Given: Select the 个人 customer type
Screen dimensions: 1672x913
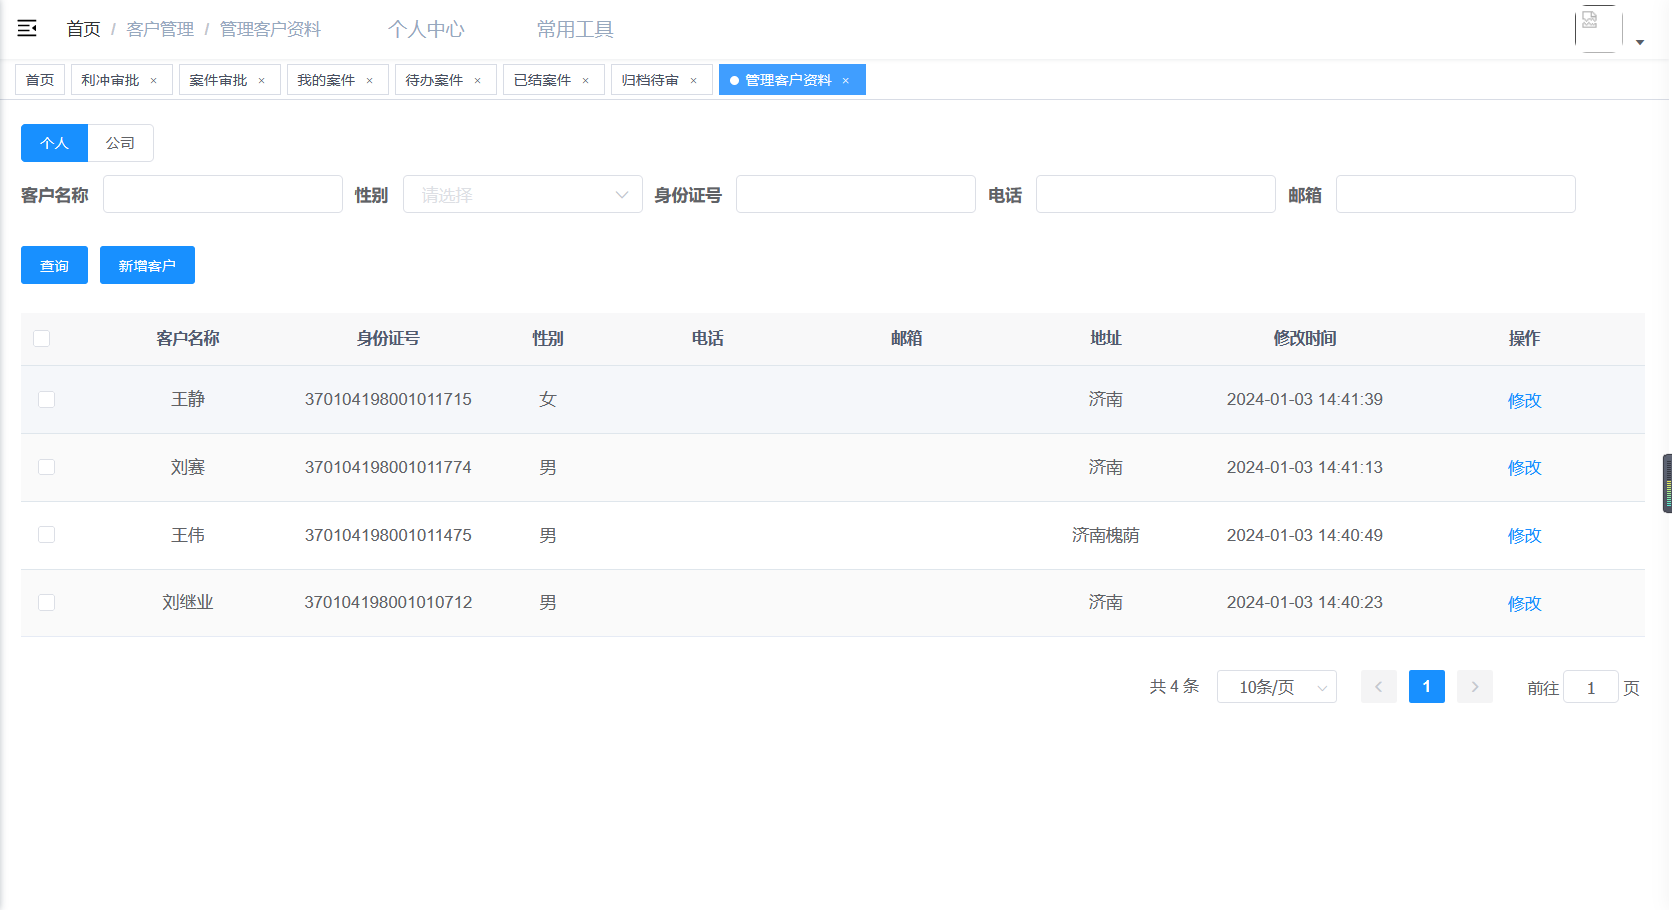Looking at the screenshot, I should [x=55, y=143].
